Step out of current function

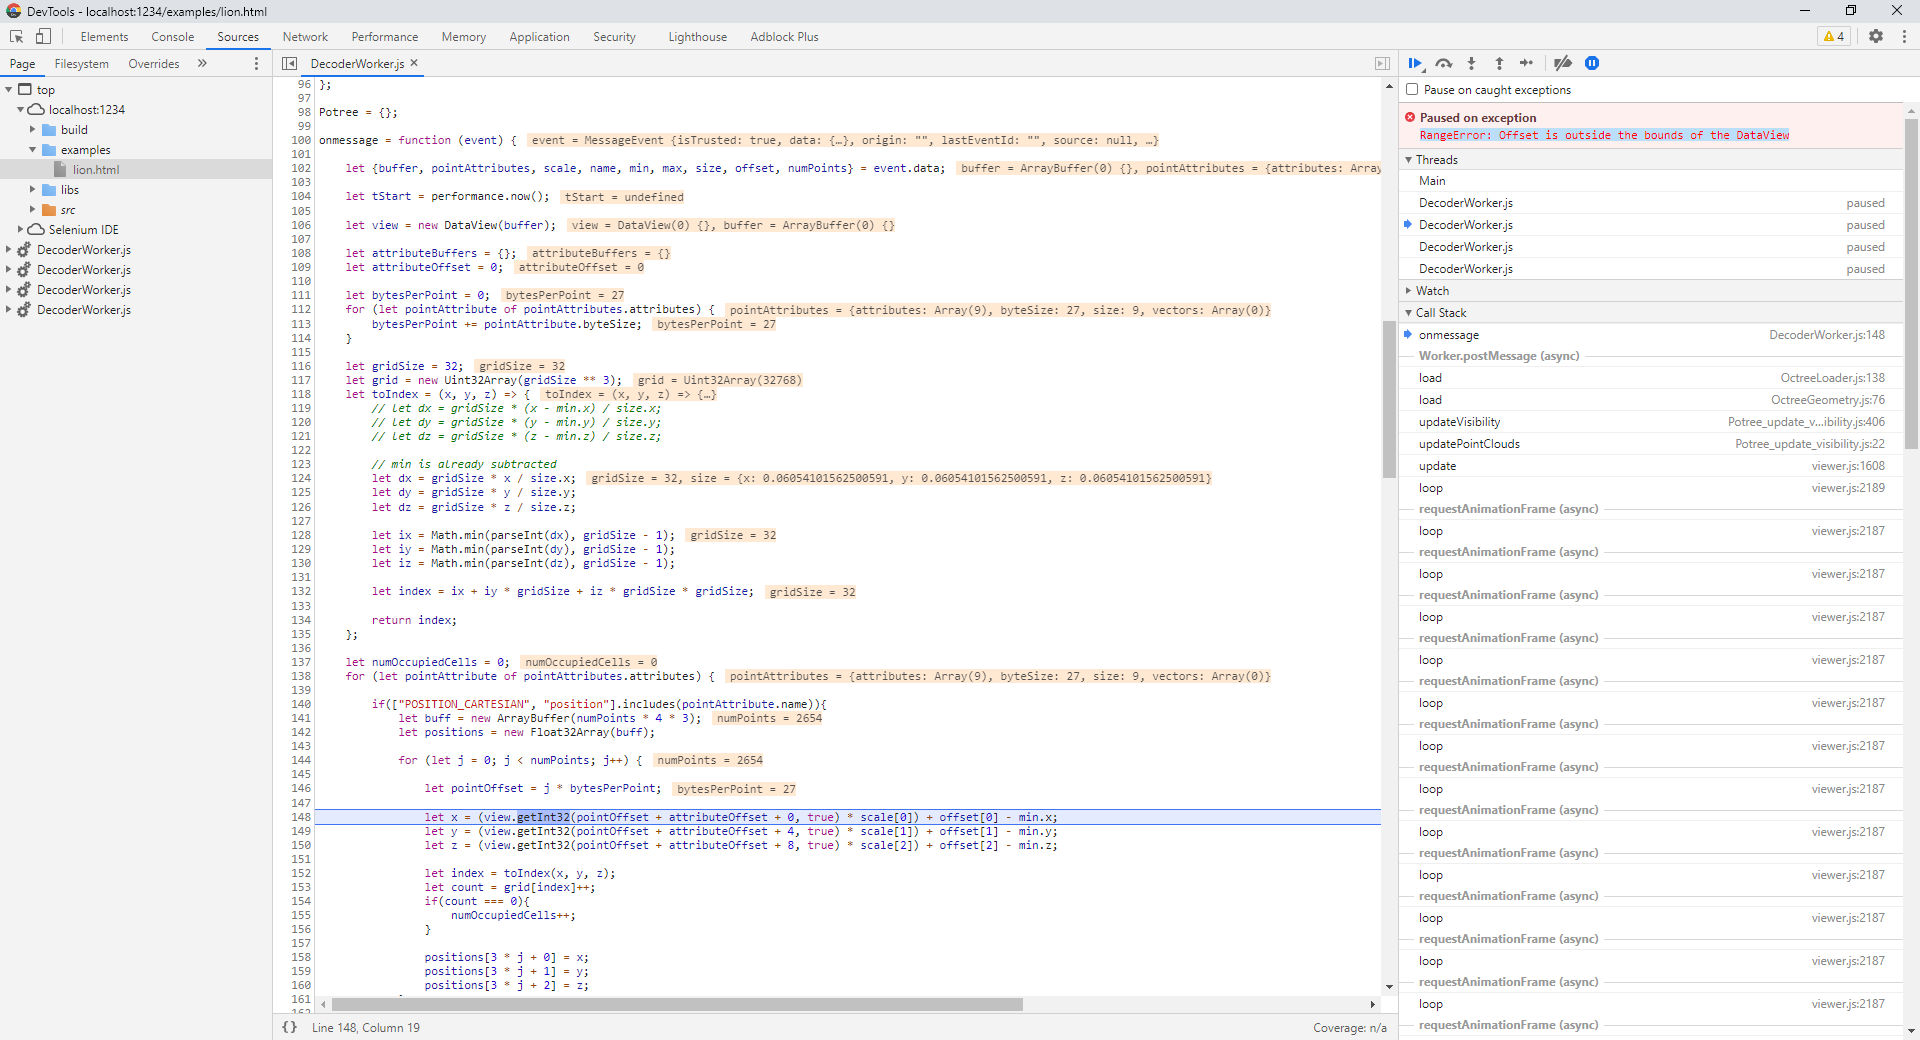coord(1499,63)
